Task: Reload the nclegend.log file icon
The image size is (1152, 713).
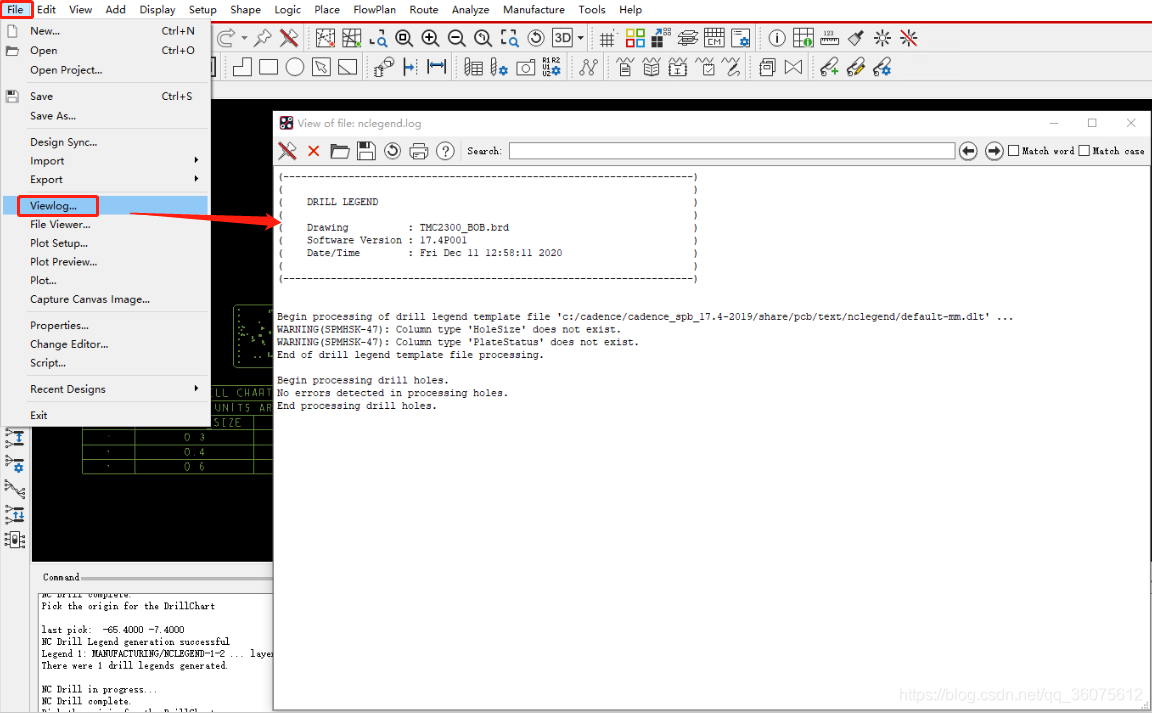Action: pyautogui.click(x=392, y=151)
